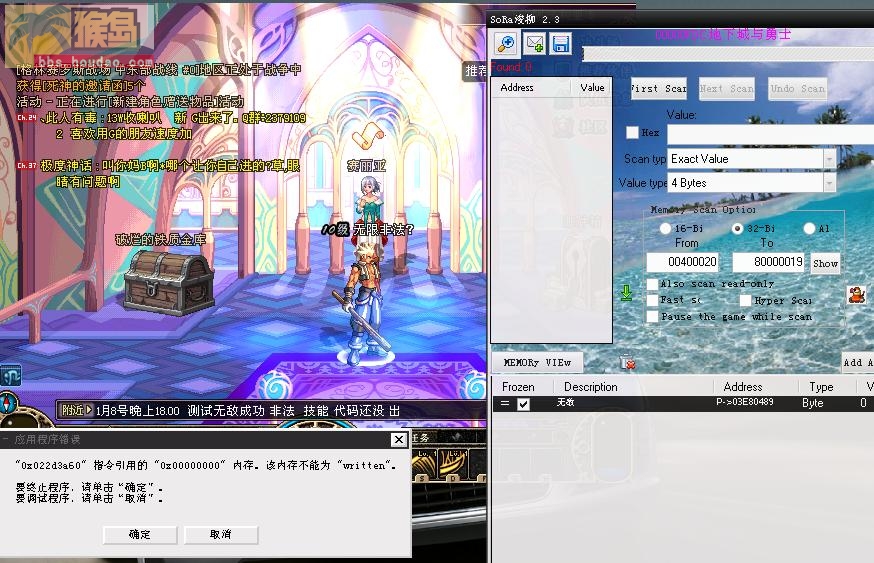The height and width of the screenshot is (563, 874).
Task: Open the Scan type Exact Value dropdown
Action: pyautogui.click(x=829, y=159)
